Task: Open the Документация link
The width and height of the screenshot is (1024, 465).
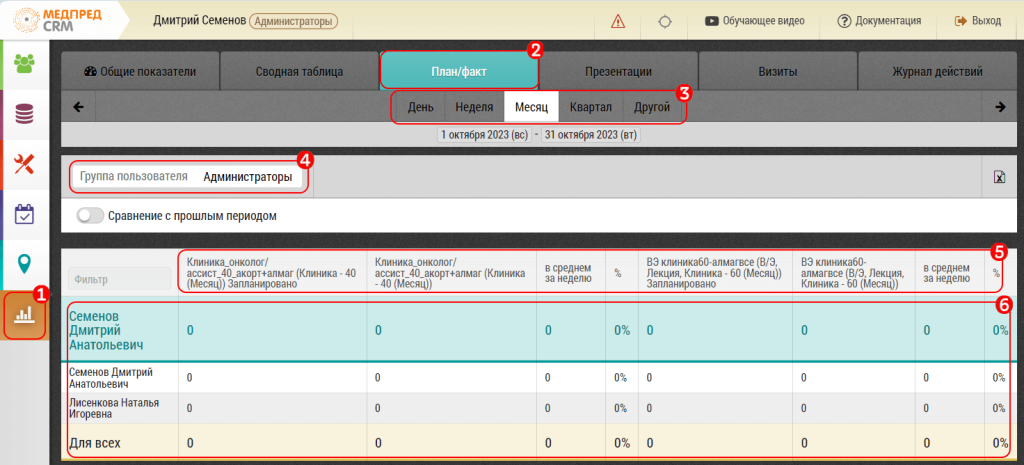Action: (x=879, y=21)
